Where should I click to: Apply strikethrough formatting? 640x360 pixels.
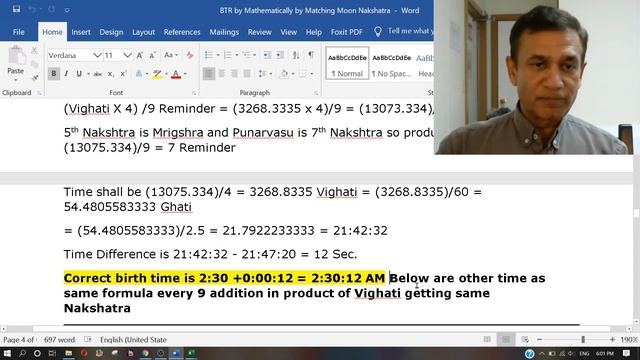98,74
